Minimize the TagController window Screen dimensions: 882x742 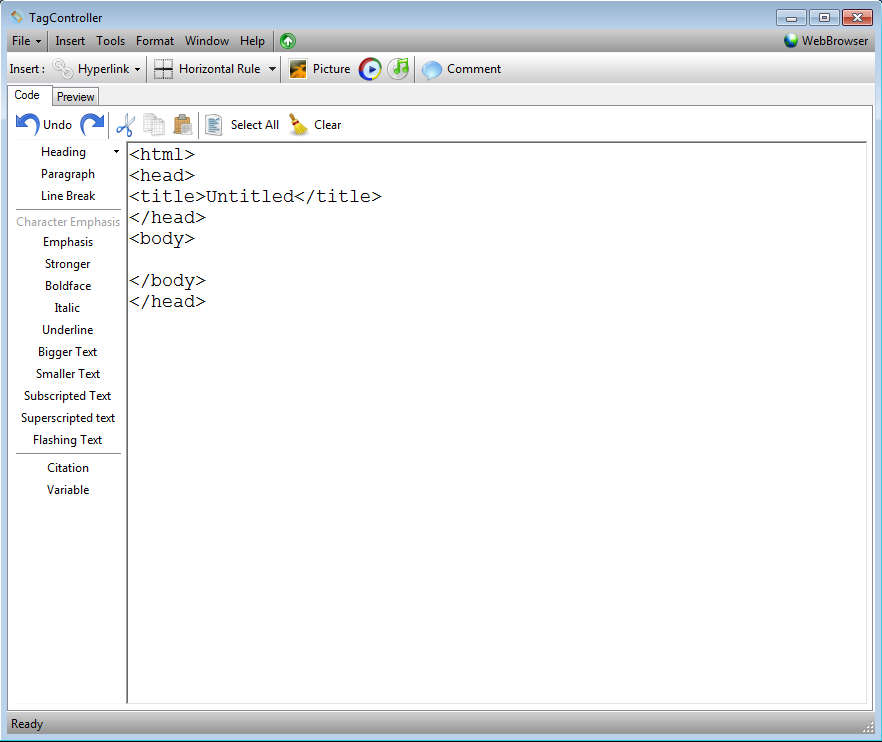coord(791,18)
